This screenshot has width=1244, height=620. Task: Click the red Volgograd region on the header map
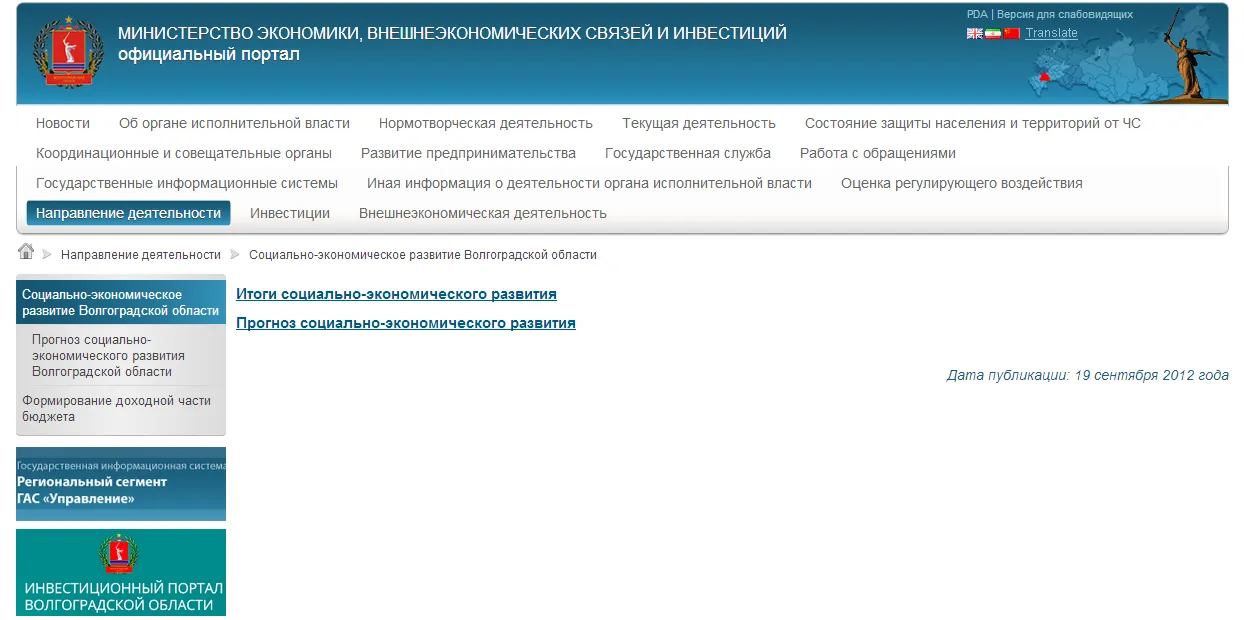click(1044, 78)
